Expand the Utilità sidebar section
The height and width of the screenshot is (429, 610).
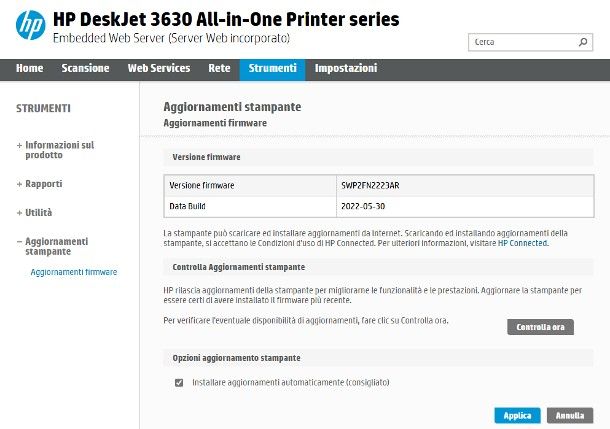38,213
